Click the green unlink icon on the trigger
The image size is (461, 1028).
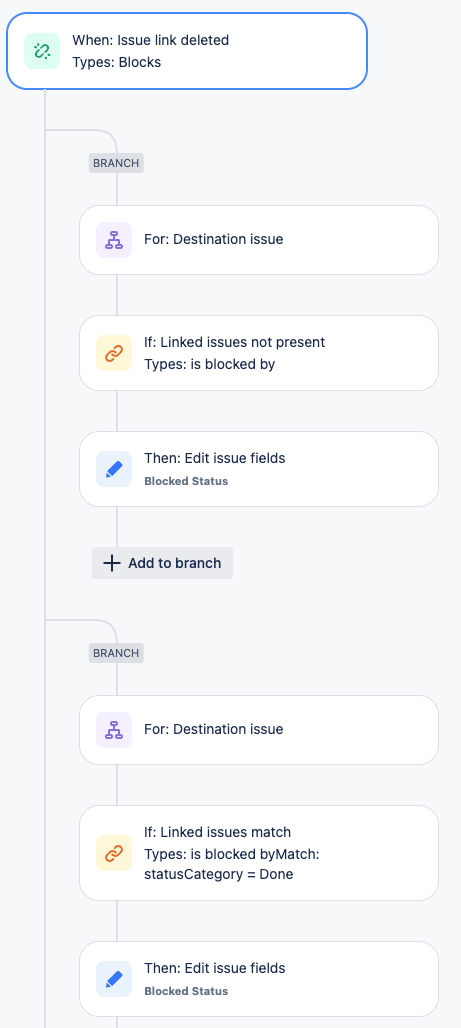click(x=42, y=51)
